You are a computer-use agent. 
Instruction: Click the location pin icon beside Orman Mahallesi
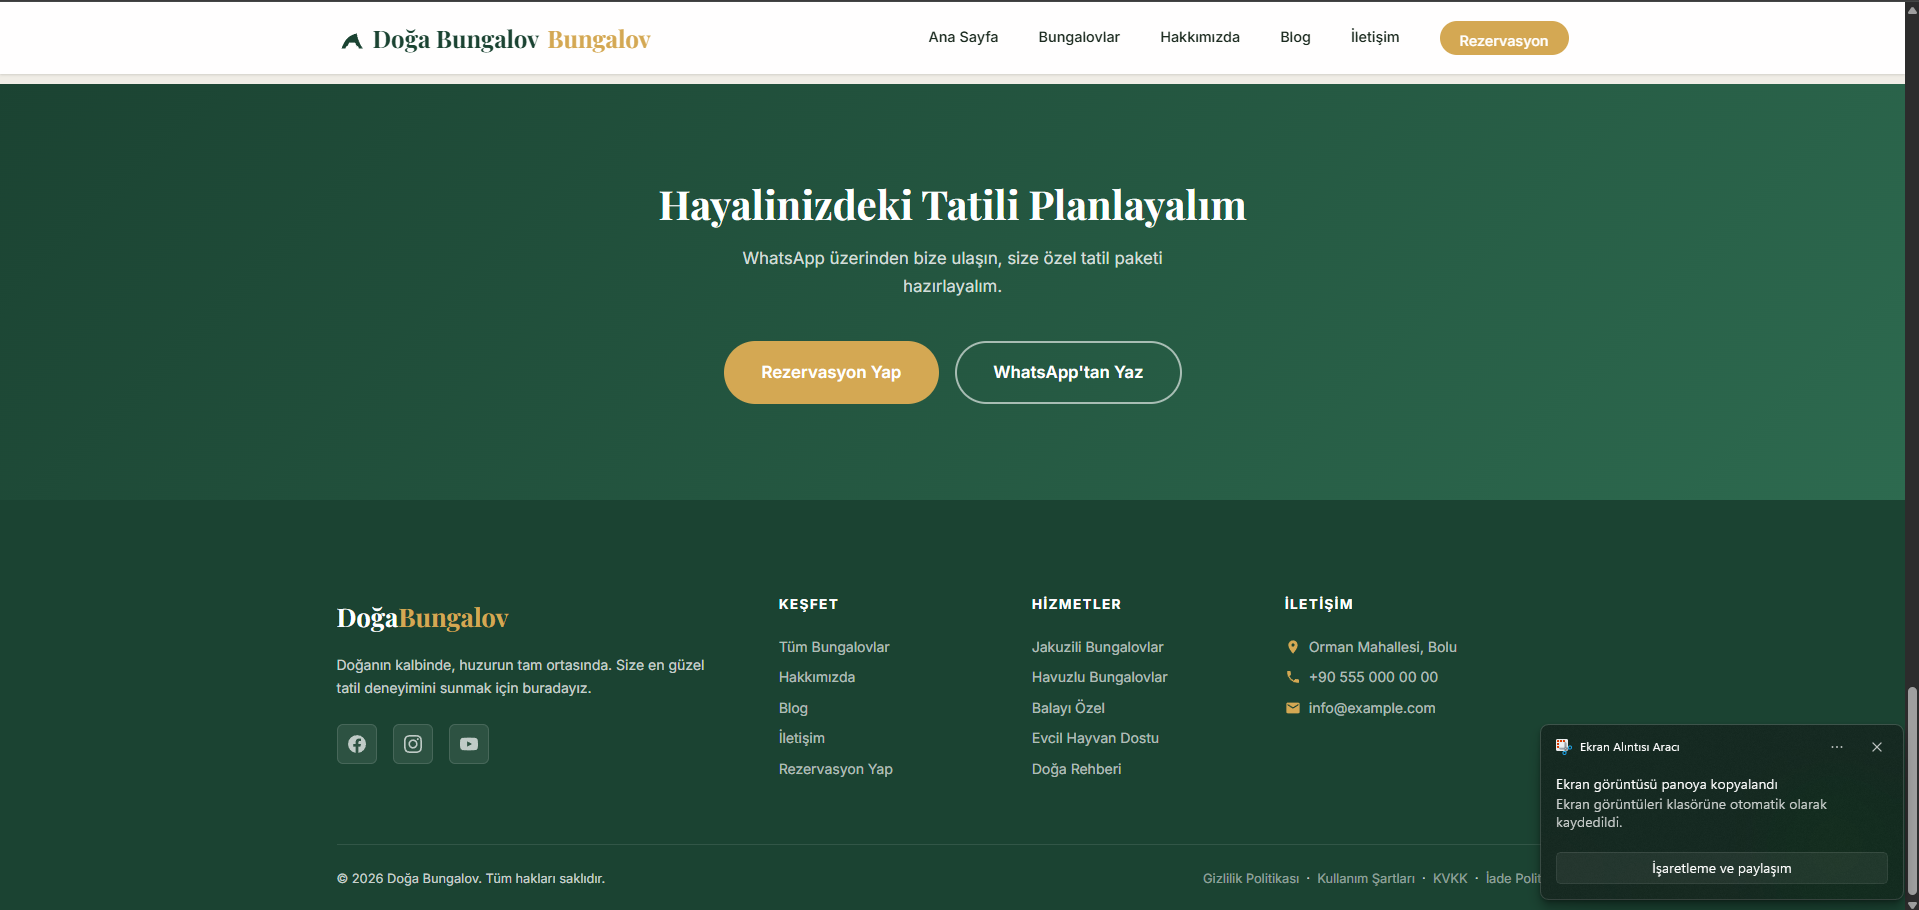coord(1291,646)
